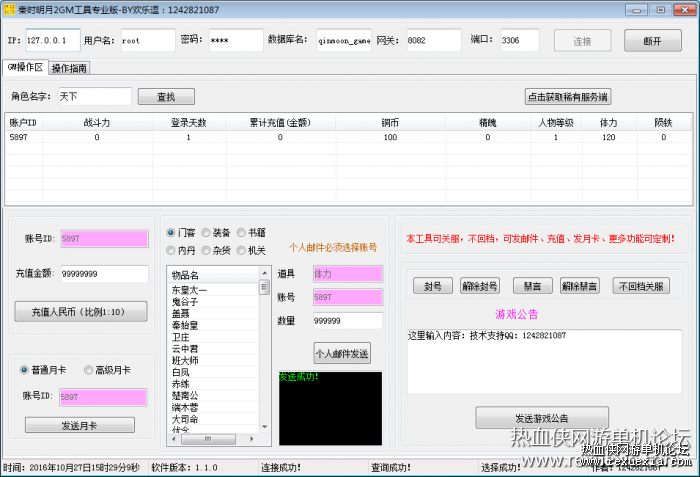Click item list horizontal scrollbar thumb
The width and height of the screenshot is (700, 477).
[208, 439]
